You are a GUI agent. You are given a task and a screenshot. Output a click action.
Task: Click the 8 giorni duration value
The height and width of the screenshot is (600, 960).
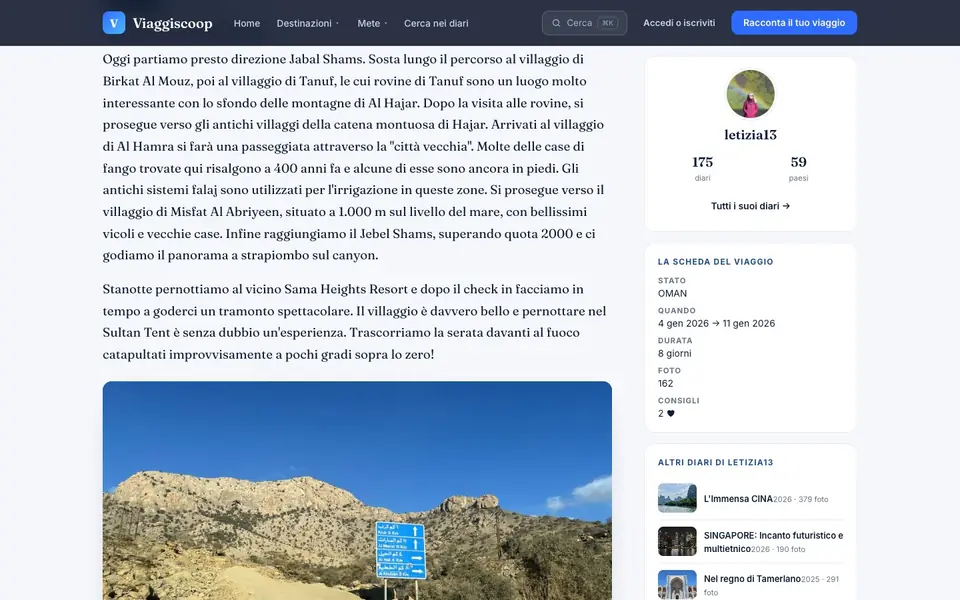coord(675,353)
